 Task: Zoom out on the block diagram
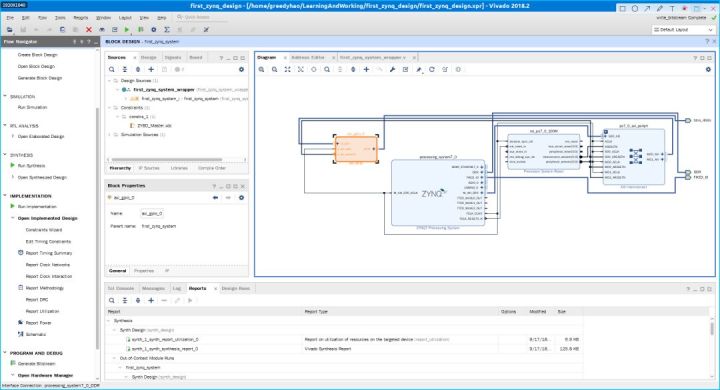pyautogui.click(x=274, y=69)
